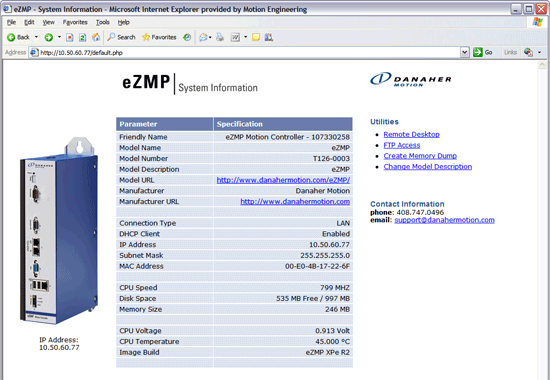Viewport: 550px width, 380px height.
Task: Click the Go button
Action: coord(483,53)
